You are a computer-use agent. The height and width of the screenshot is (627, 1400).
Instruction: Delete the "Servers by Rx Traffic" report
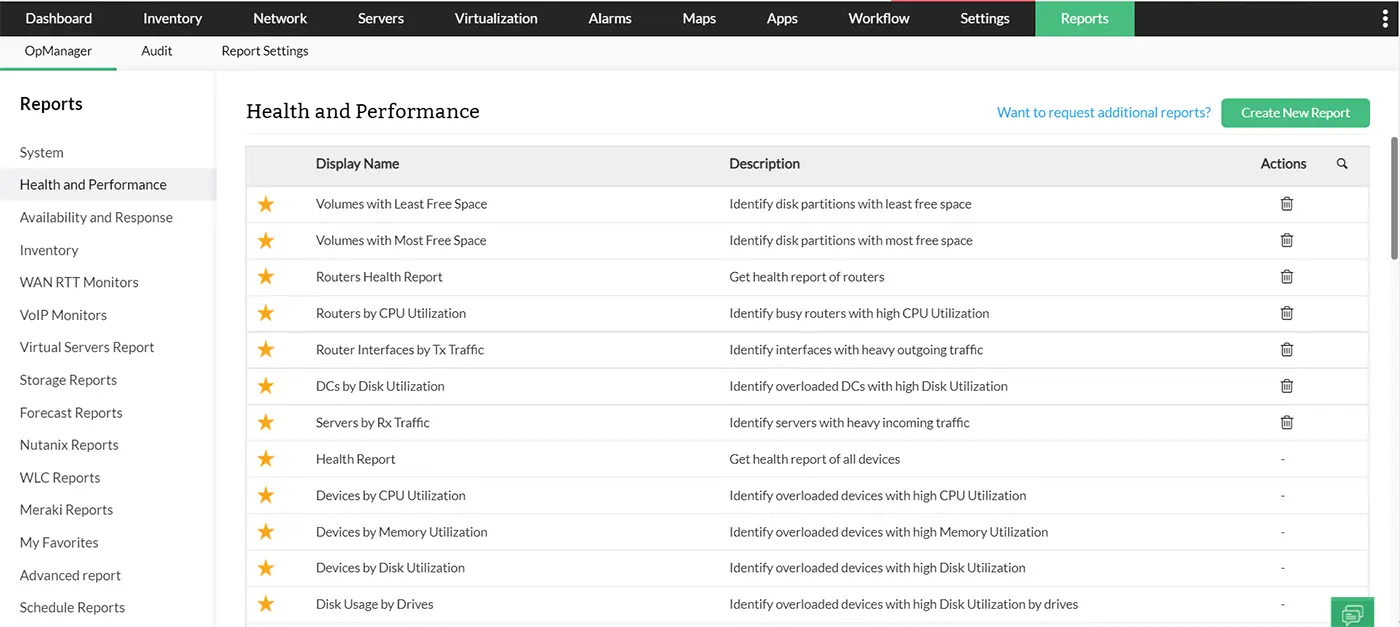click(x=1286, y=422)
